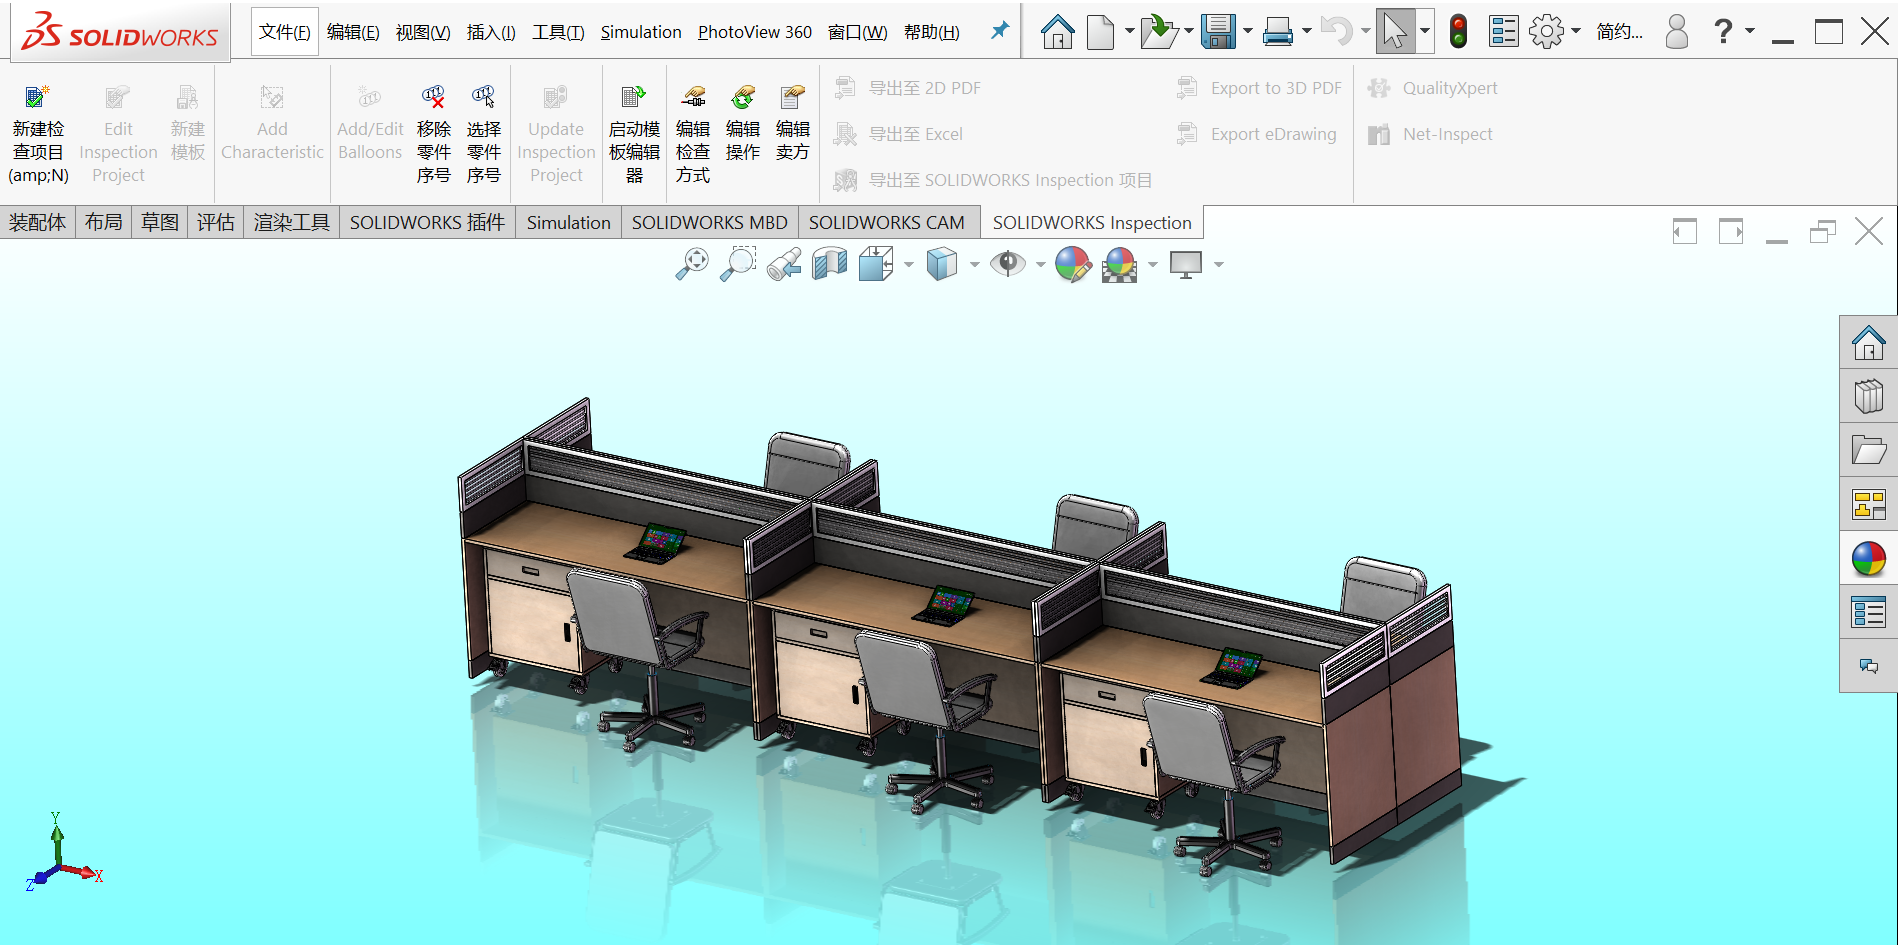Expand the Apply Scene dropdown arrow

coord(1153,265)
